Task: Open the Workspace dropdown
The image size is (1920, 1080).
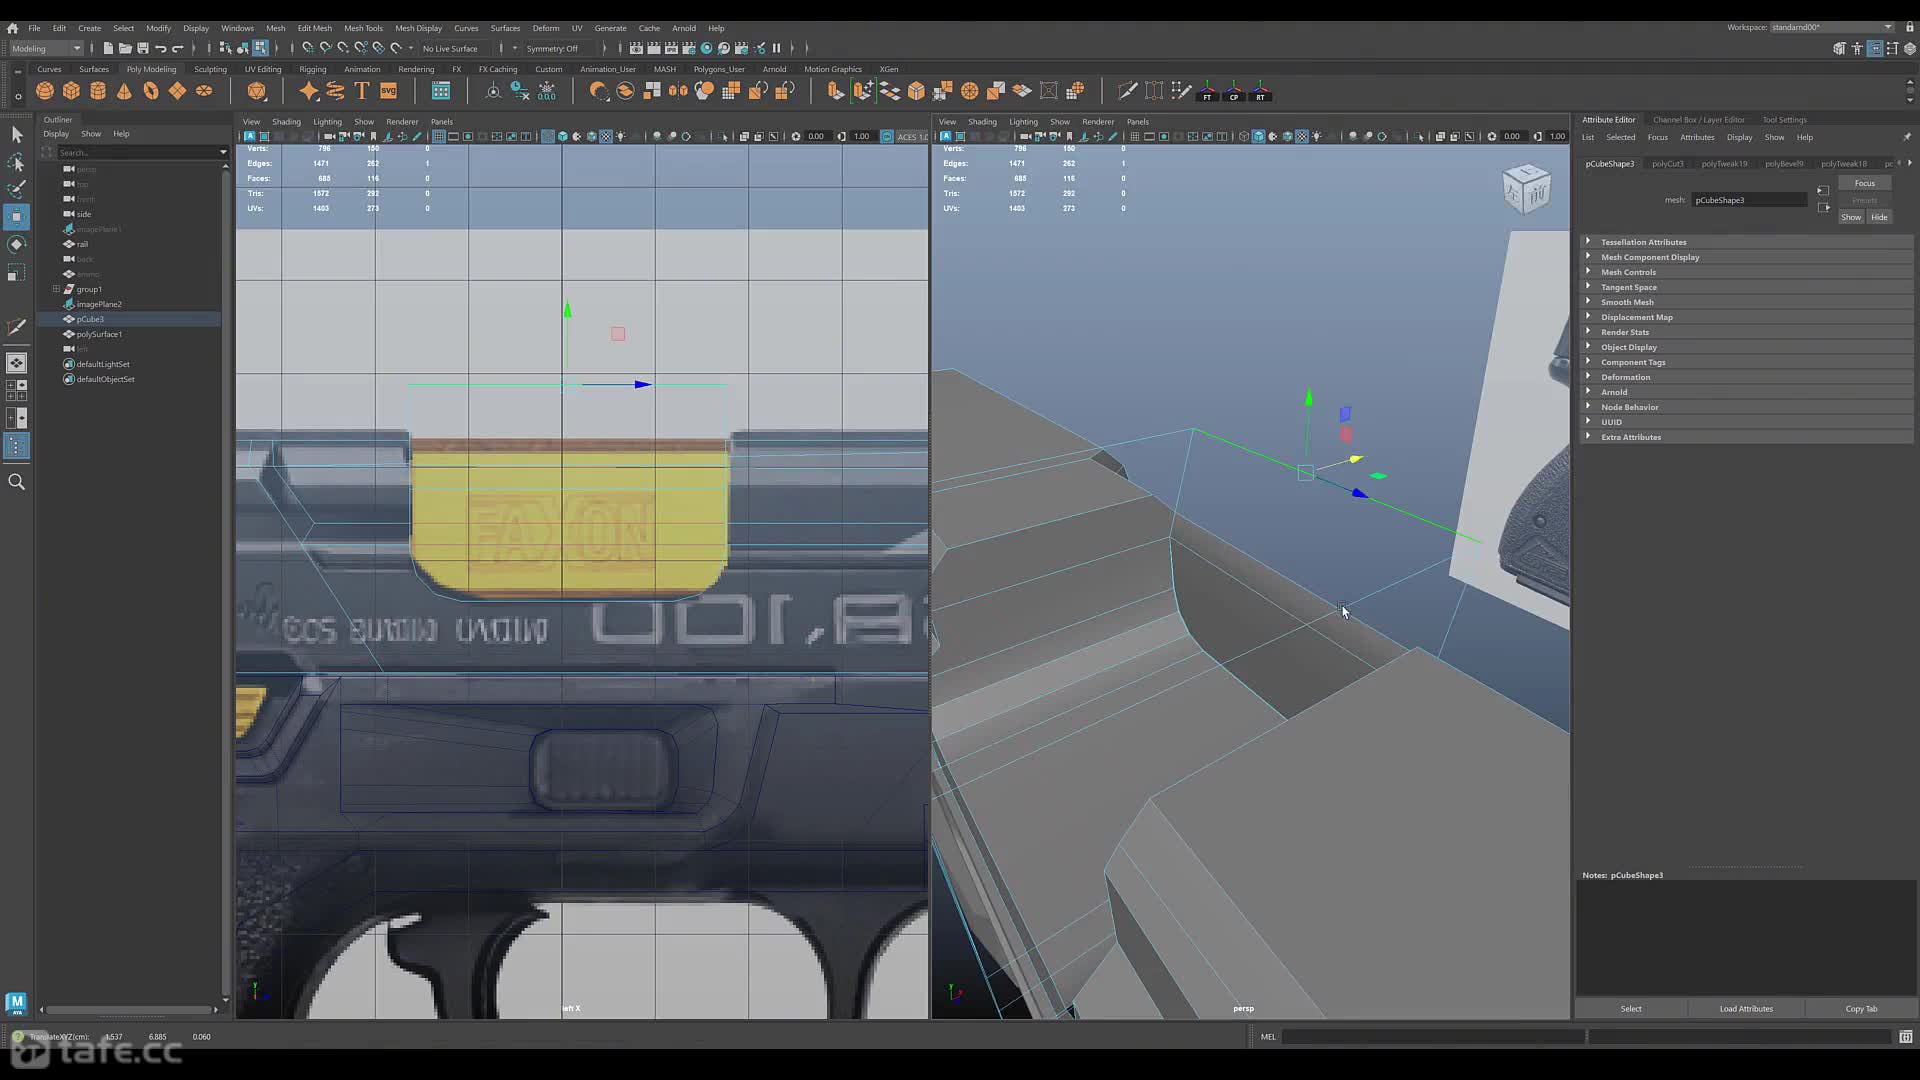Action: tap(1831, 27)
